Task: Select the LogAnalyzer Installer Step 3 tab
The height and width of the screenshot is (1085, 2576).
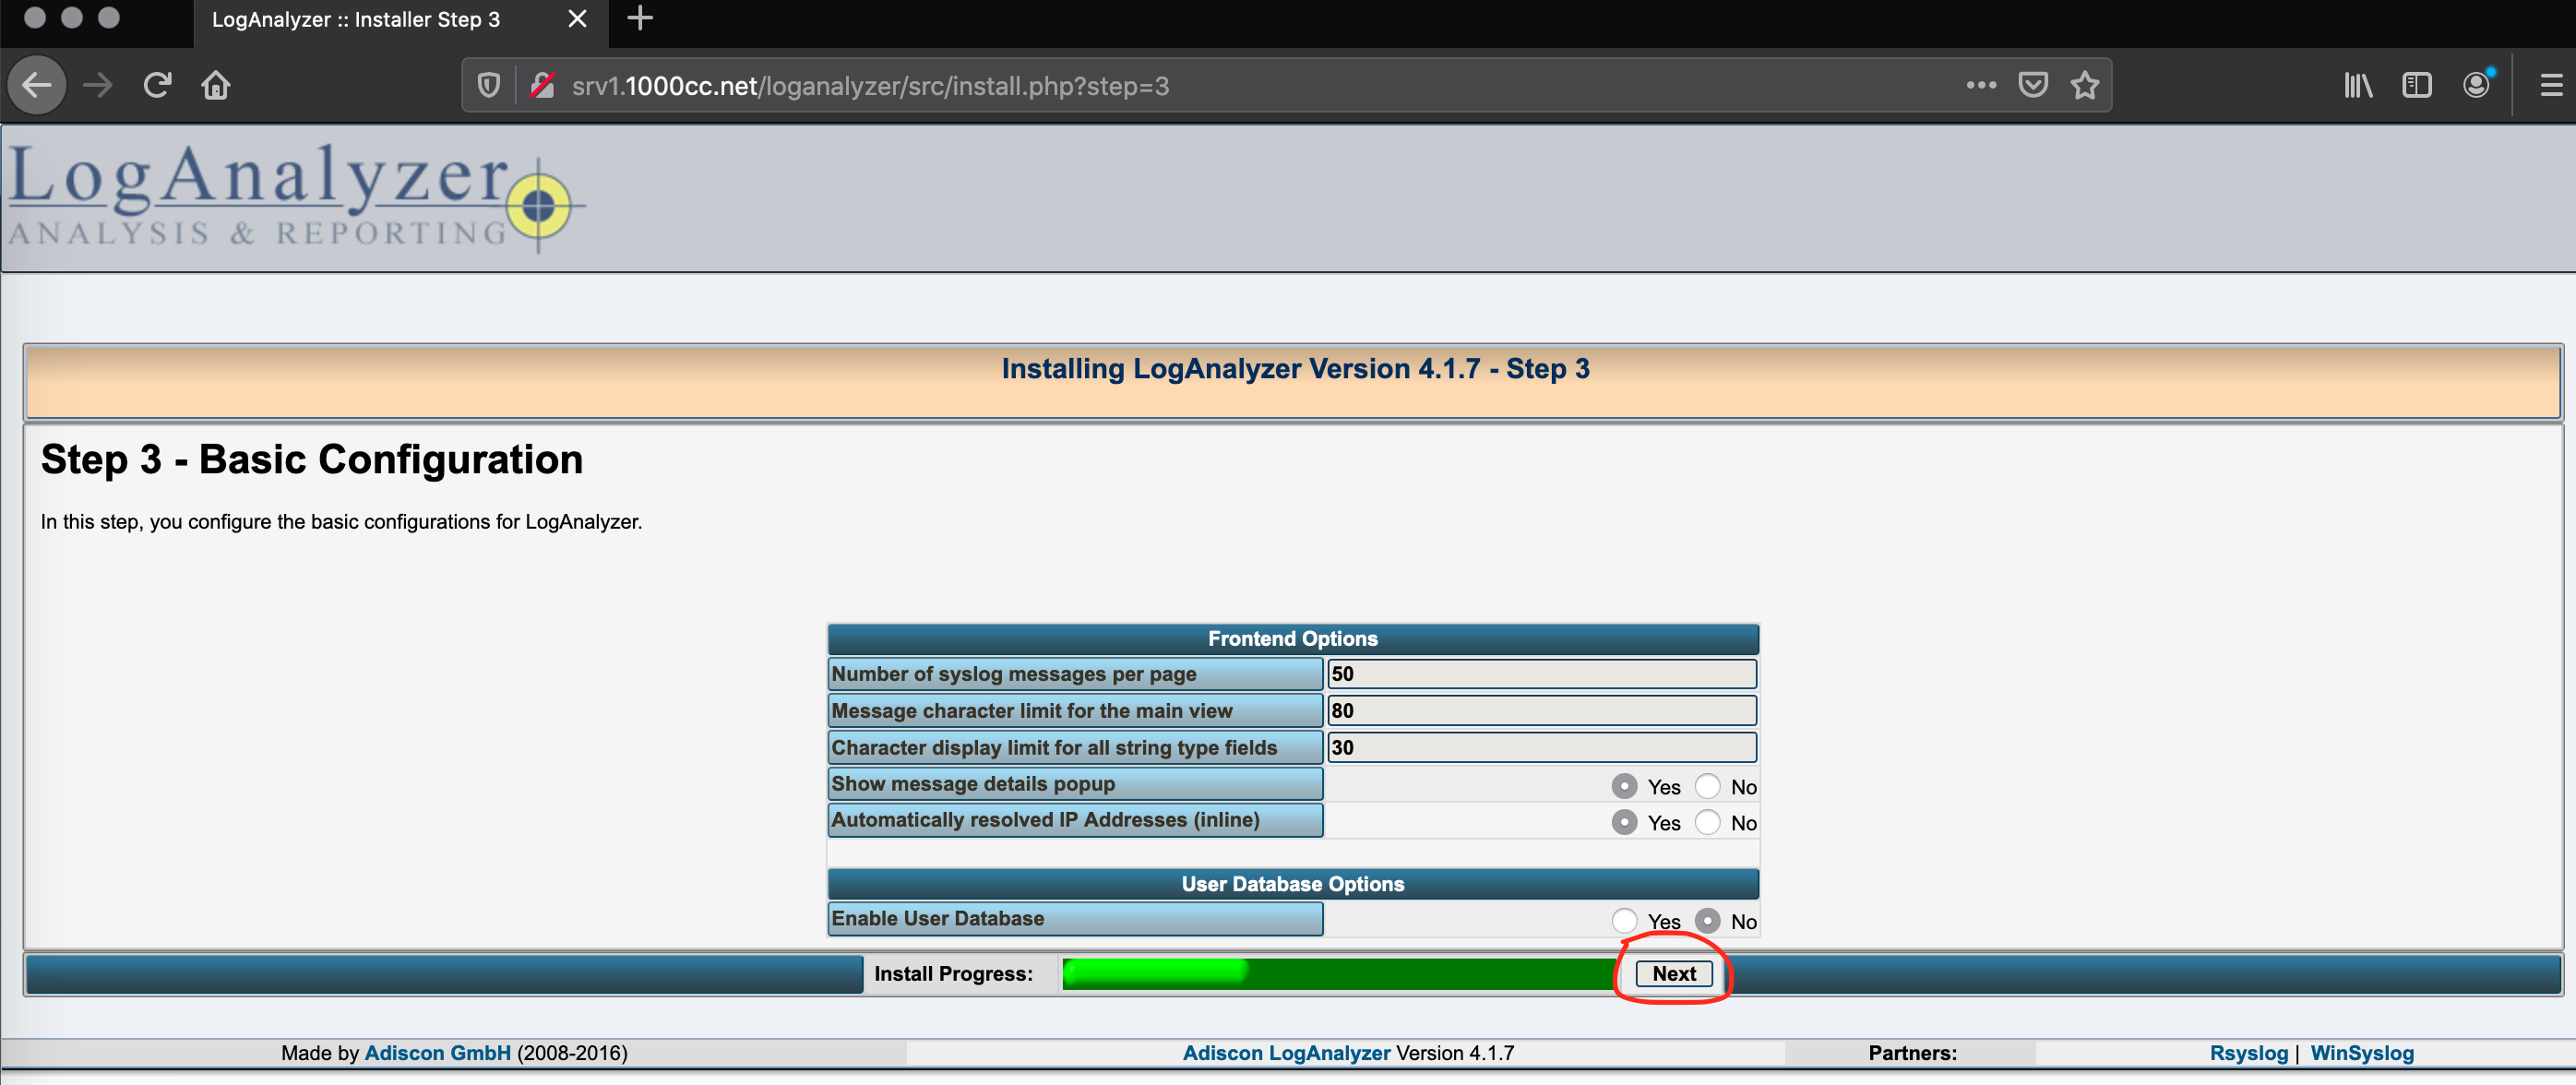Action: point(356,20)
